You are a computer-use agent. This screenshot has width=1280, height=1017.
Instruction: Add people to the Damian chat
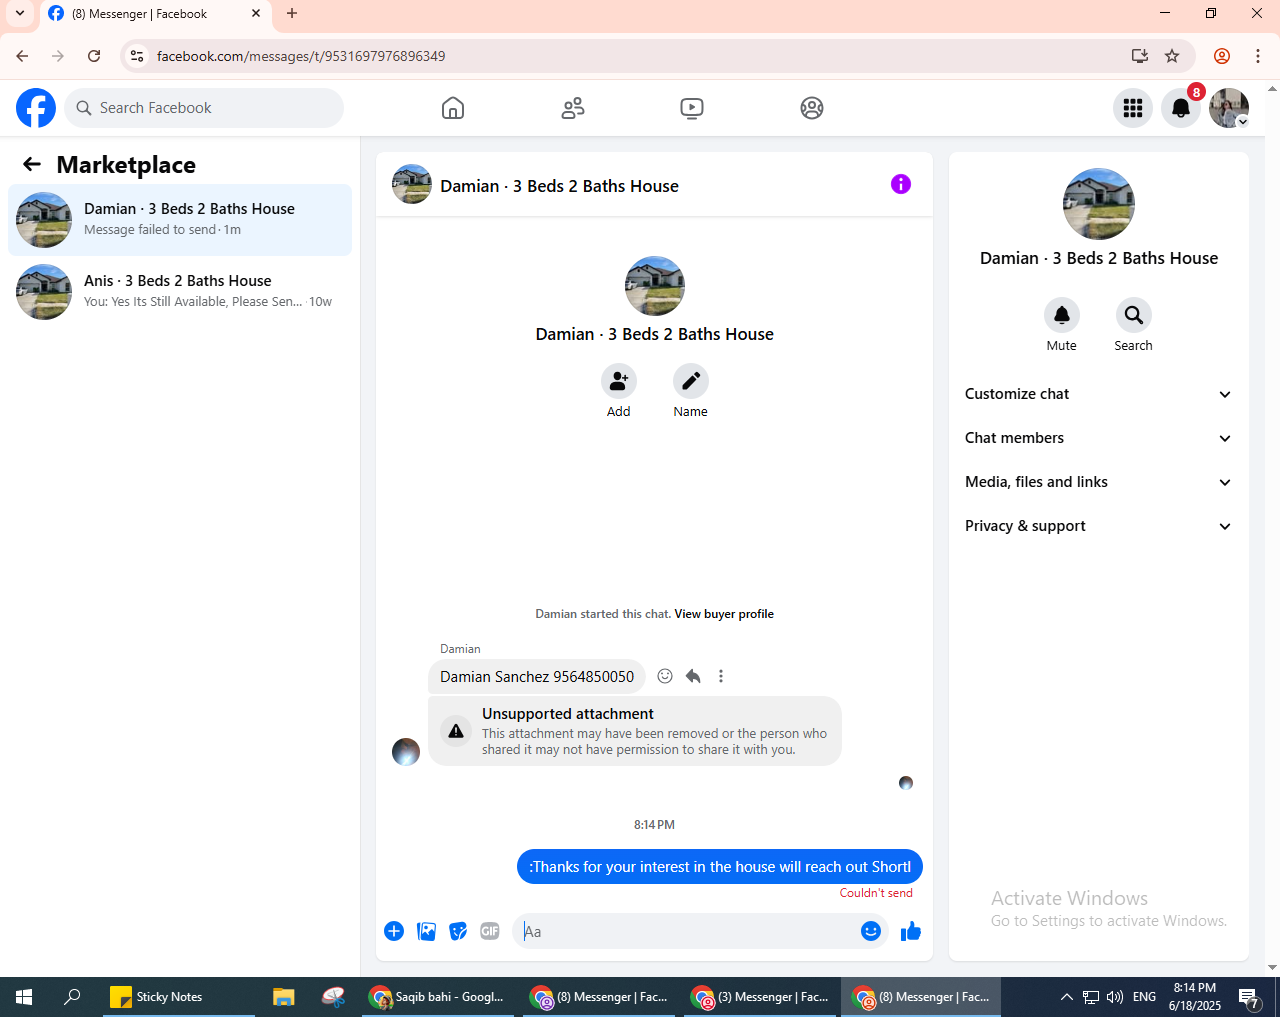click(x=619, y=381)
